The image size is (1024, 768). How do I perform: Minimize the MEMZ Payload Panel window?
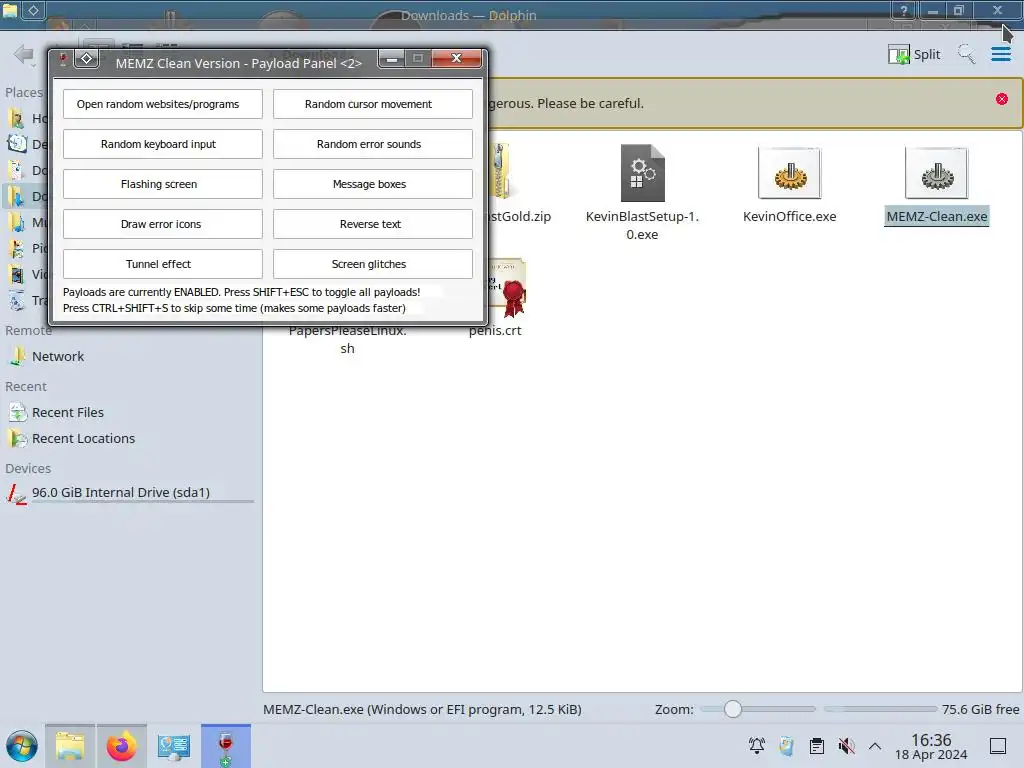click(x=391, y=58)
